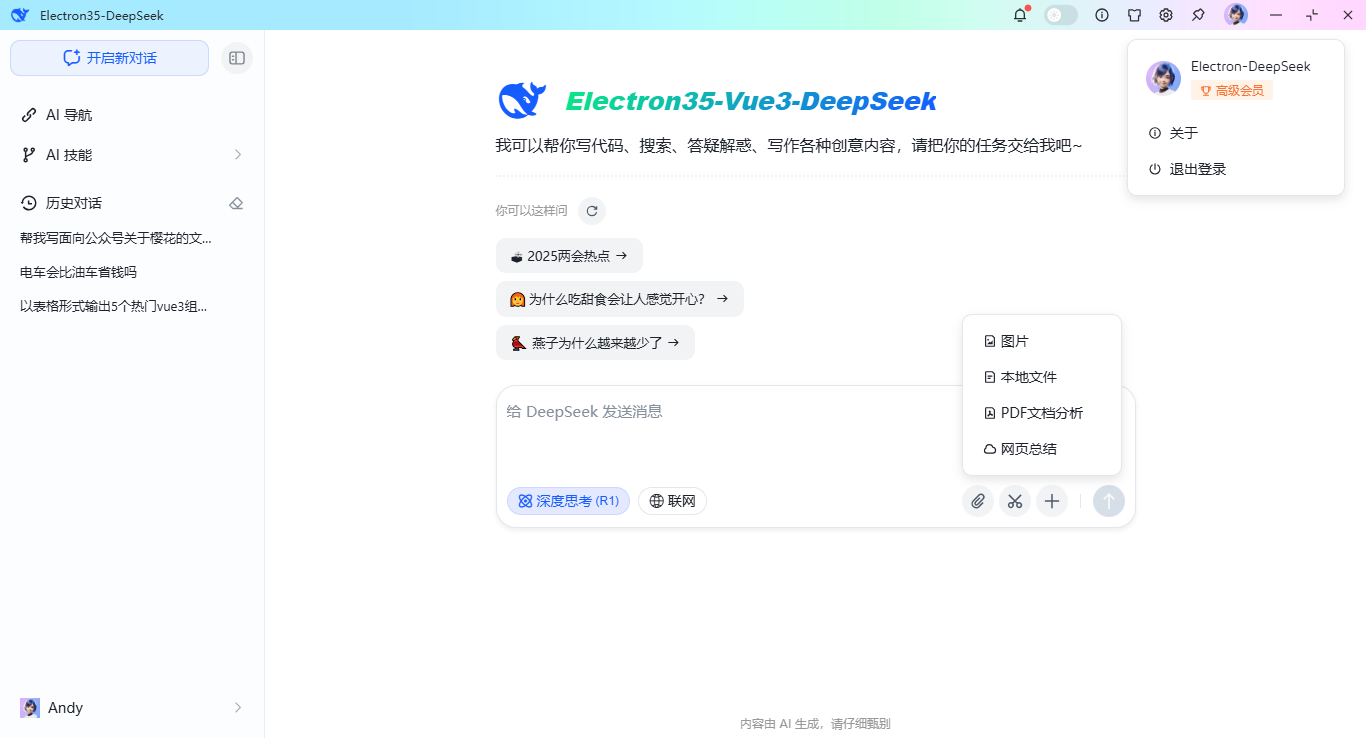Click the Andy avatar at sidebar bottom
The height and width of the screenshot is (738, 1366).
pyautogui.click(x=30, y=708)
